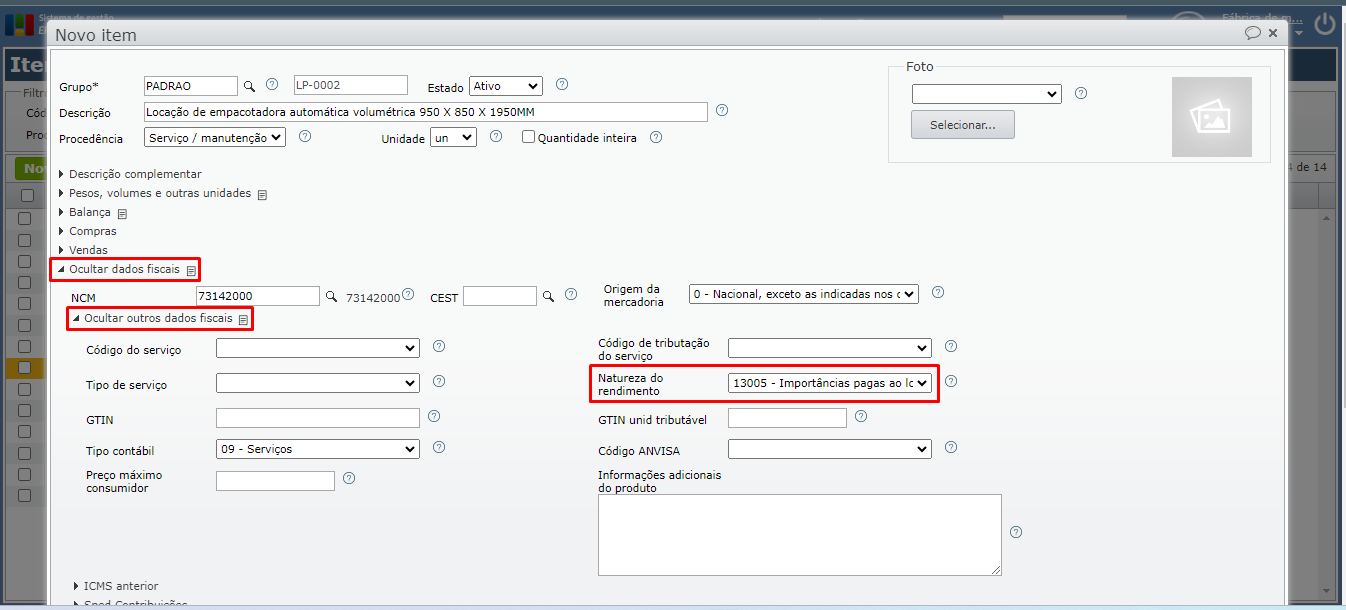Open help icon for Natureza do rendimento
Screen dimensions: 1346x610
point(951,381)
